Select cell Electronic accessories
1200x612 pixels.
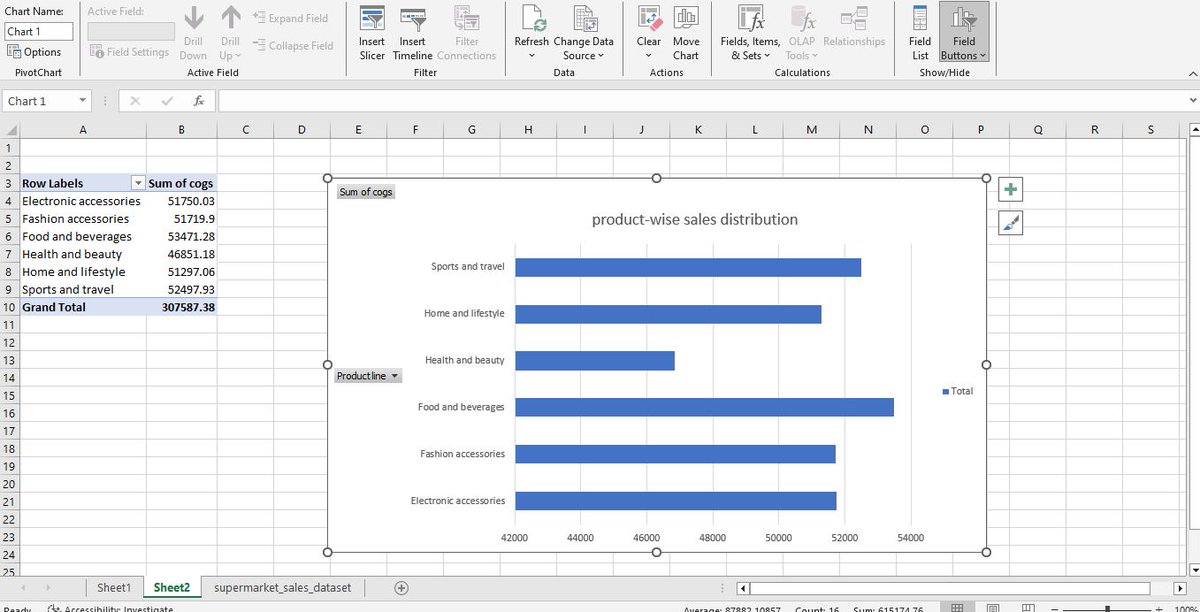point(82,201)
